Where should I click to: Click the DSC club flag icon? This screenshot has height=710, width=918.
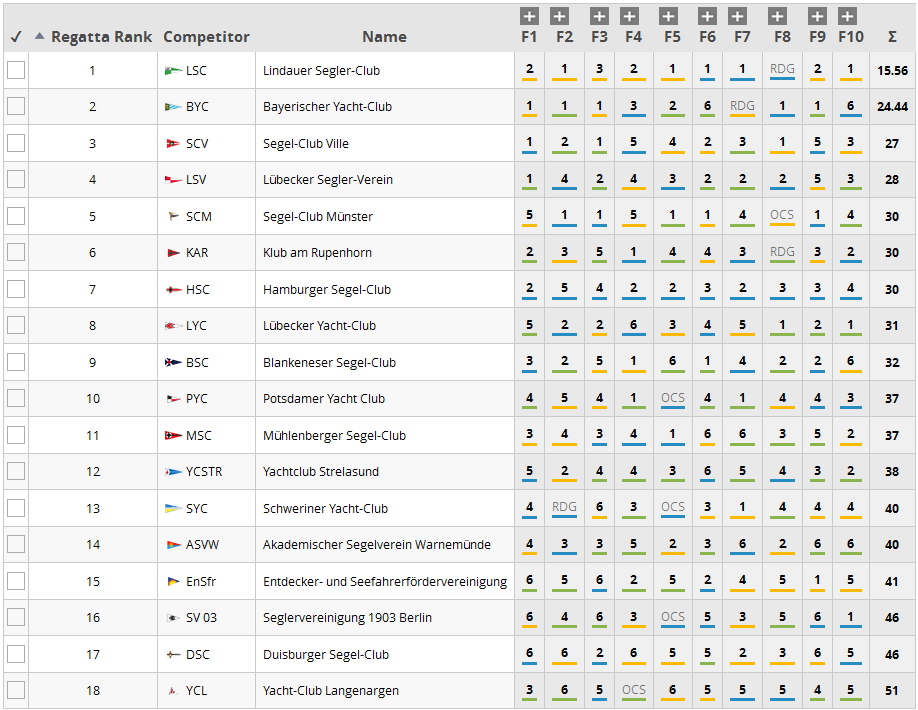[173, 654]
